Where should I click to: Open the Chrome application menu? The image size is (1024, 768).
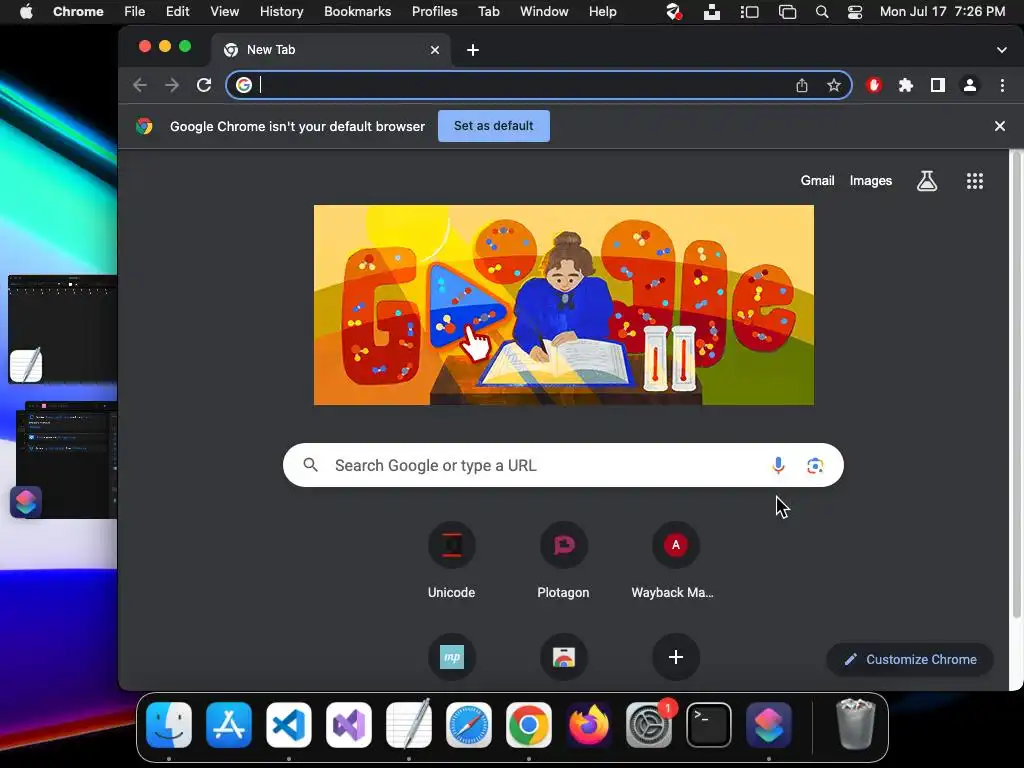click(78, 12)
